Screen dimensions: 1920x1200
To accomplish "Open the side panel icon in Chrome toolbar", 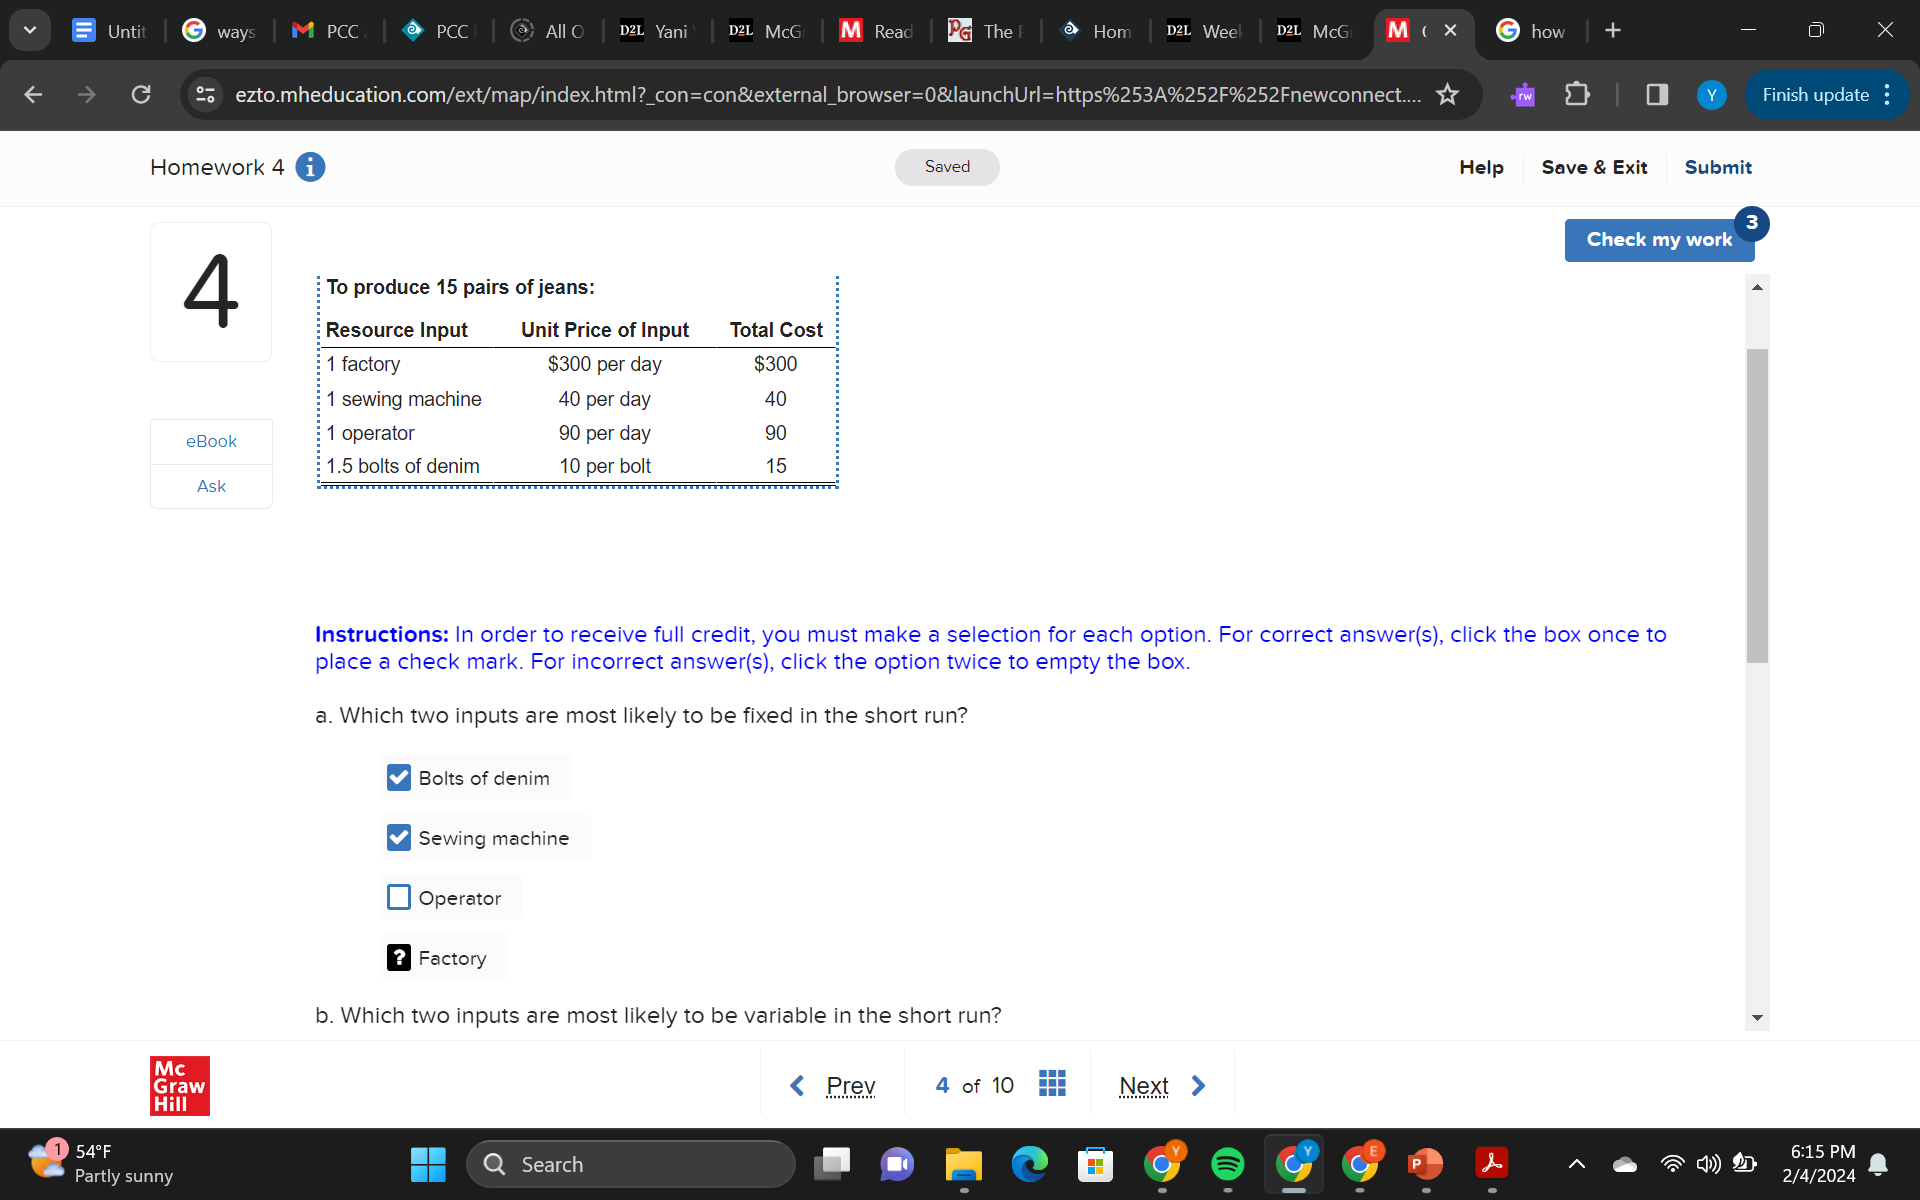I will click(1656, 95).
